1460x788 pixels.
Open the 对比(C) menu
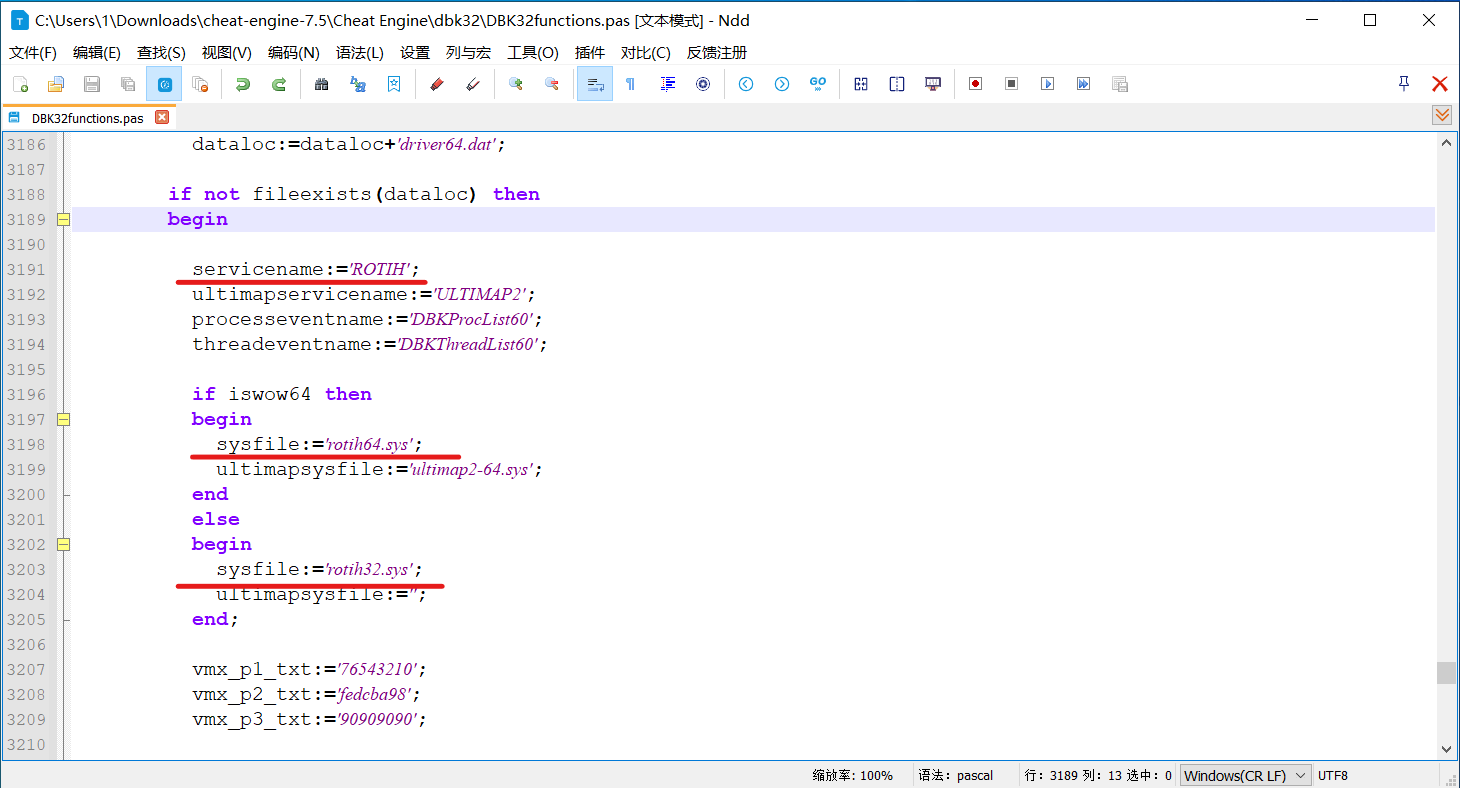tap(645, 53)
